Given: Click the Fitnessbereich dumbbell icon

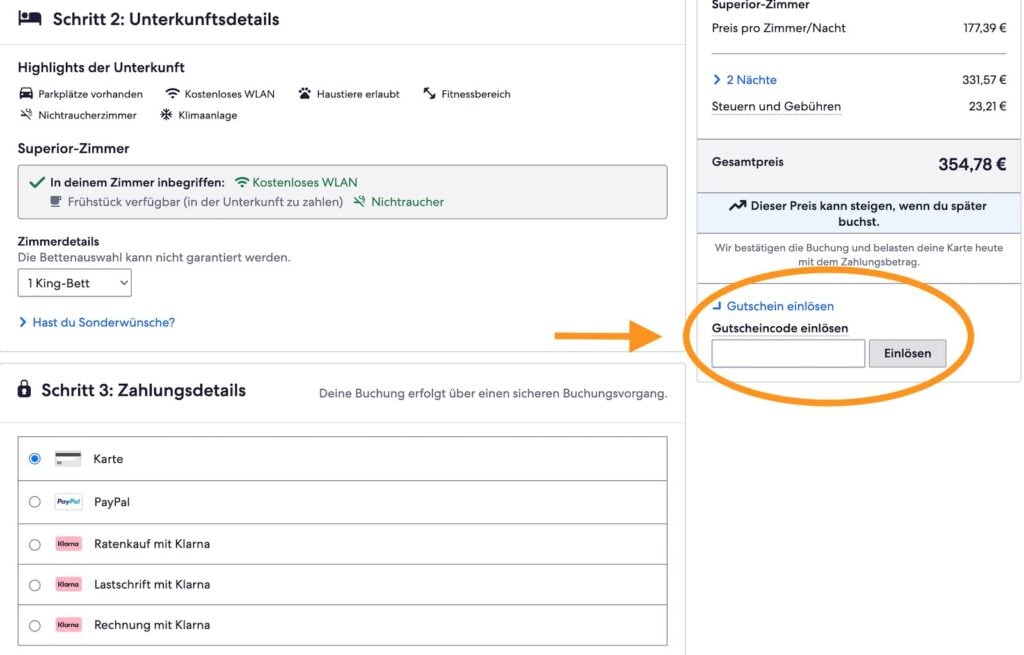Looking at the screenshot, I should 430,93.
